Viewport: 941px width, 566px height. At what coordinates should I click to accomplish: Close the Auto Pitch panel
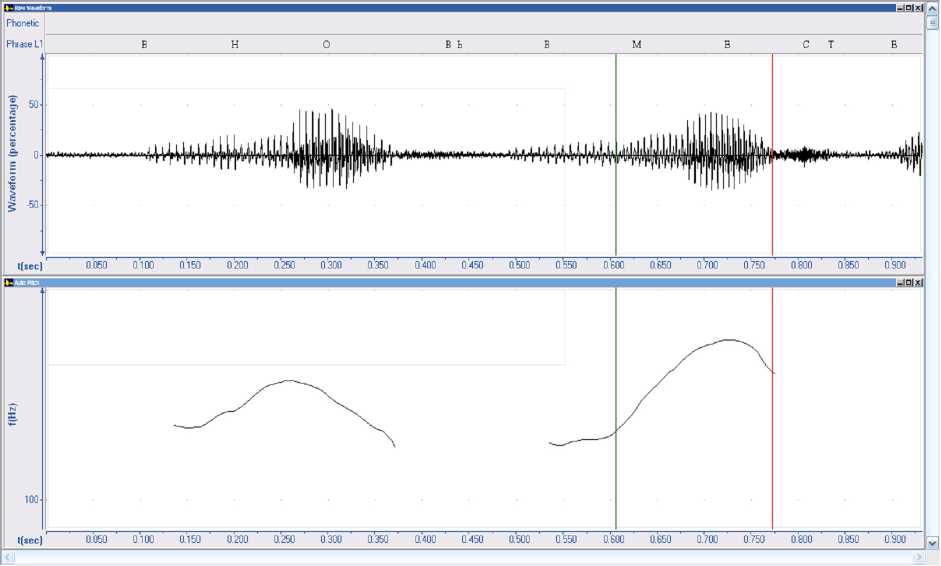click(918, 284)
